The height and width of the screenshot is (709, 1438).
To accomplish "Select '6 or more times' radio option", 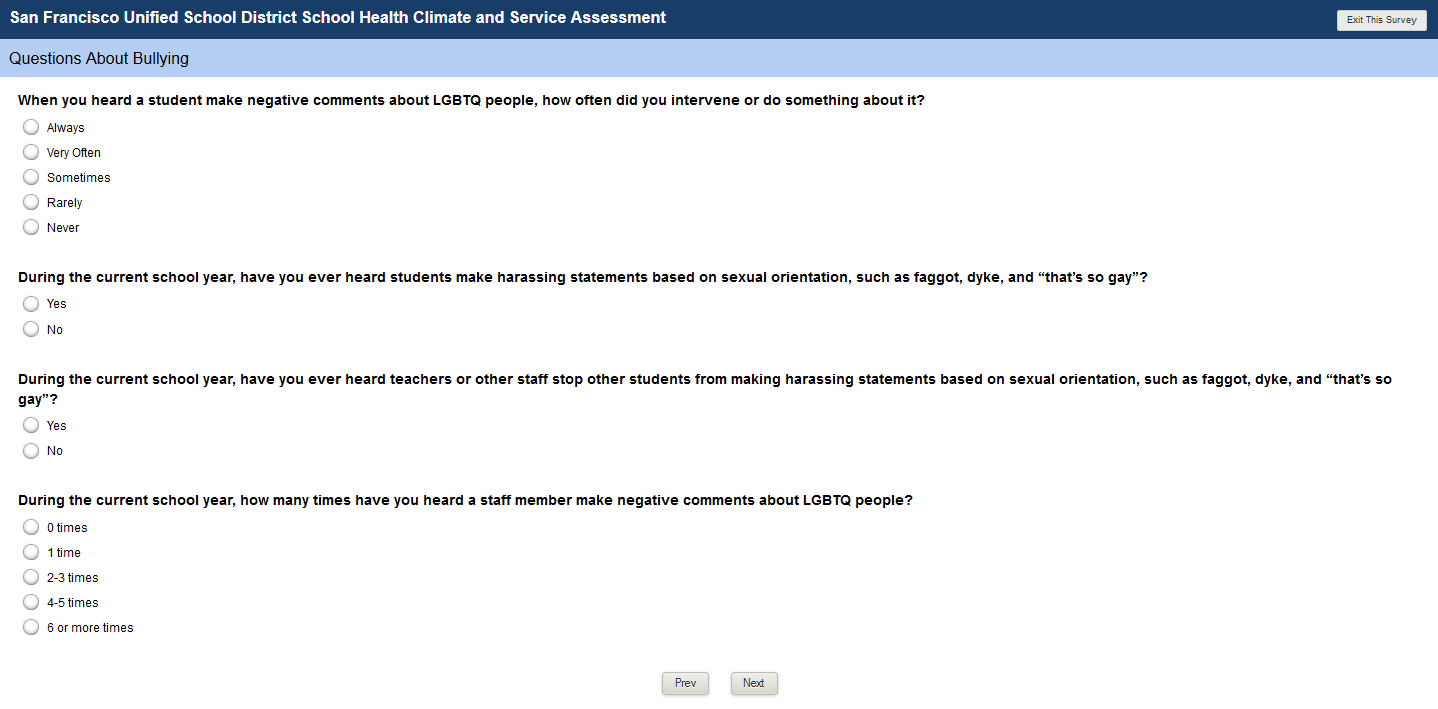I will point(31,627).
